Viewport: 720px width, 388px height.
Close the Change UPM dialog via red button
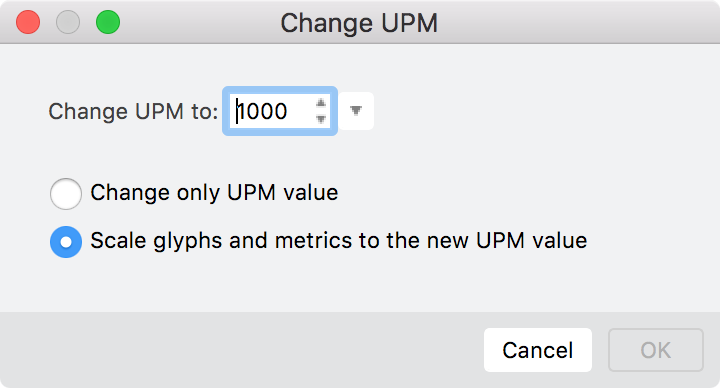point(28,22)
